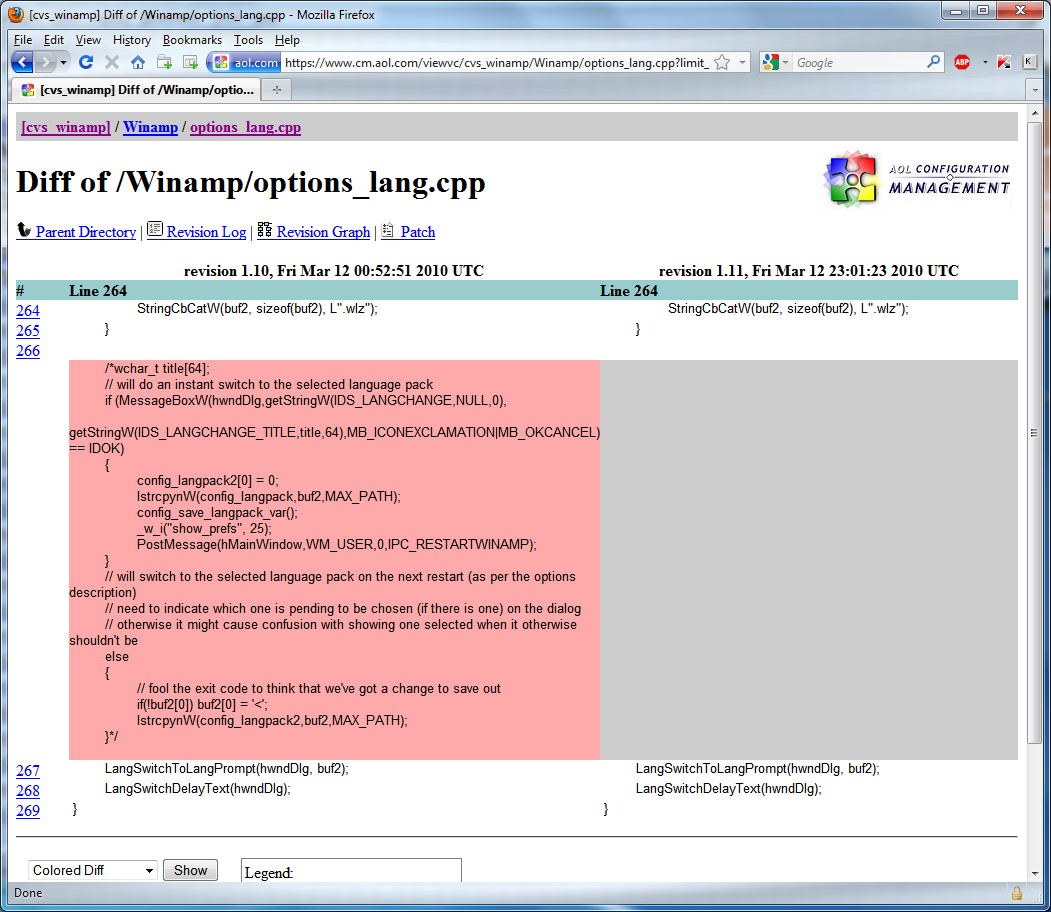Open the address bar history dropdown

click(x=742, y=62)
